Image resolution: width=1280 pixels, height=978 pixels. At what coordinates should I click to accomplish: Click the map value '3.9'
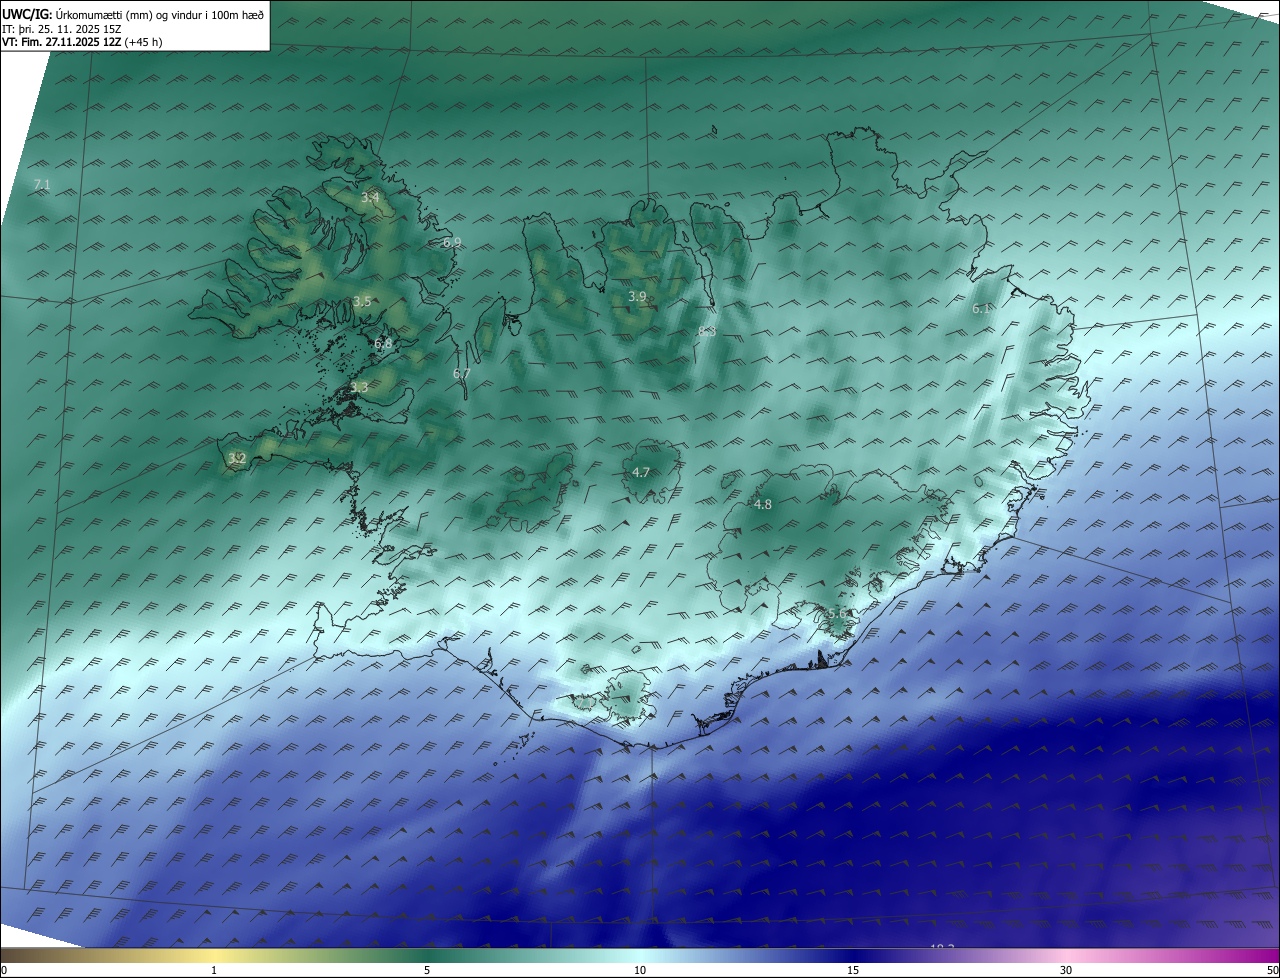[x=637, y=297]
